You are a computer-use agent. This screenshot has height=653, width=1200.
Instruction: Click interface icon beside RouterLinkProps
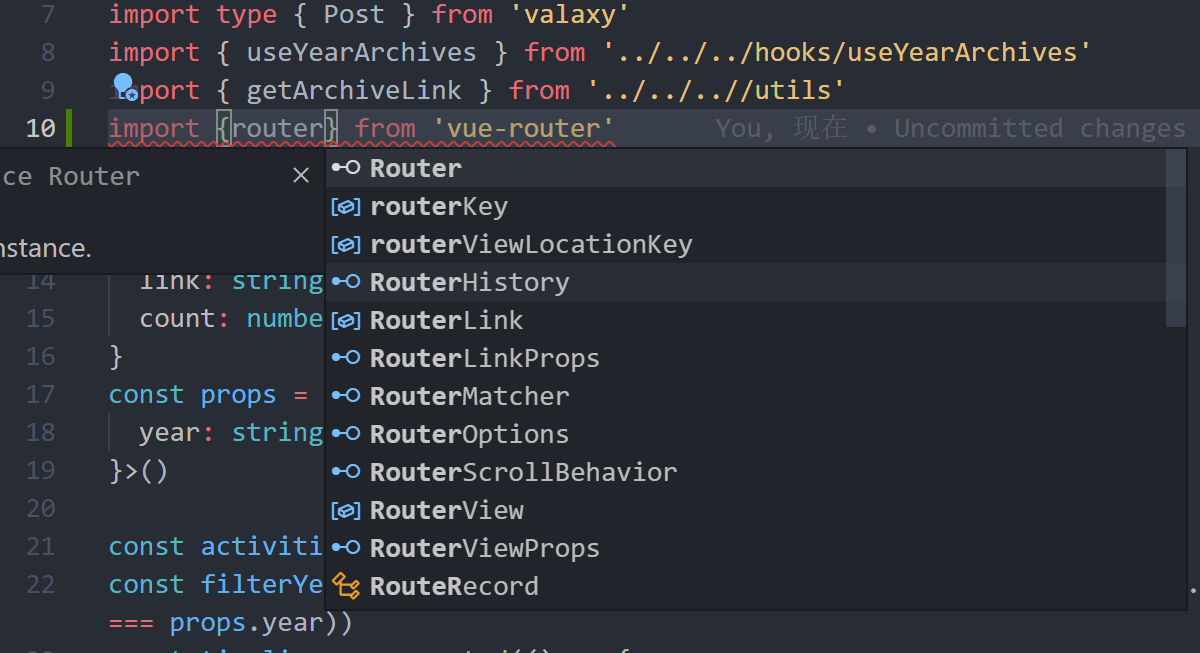point(346,358)
